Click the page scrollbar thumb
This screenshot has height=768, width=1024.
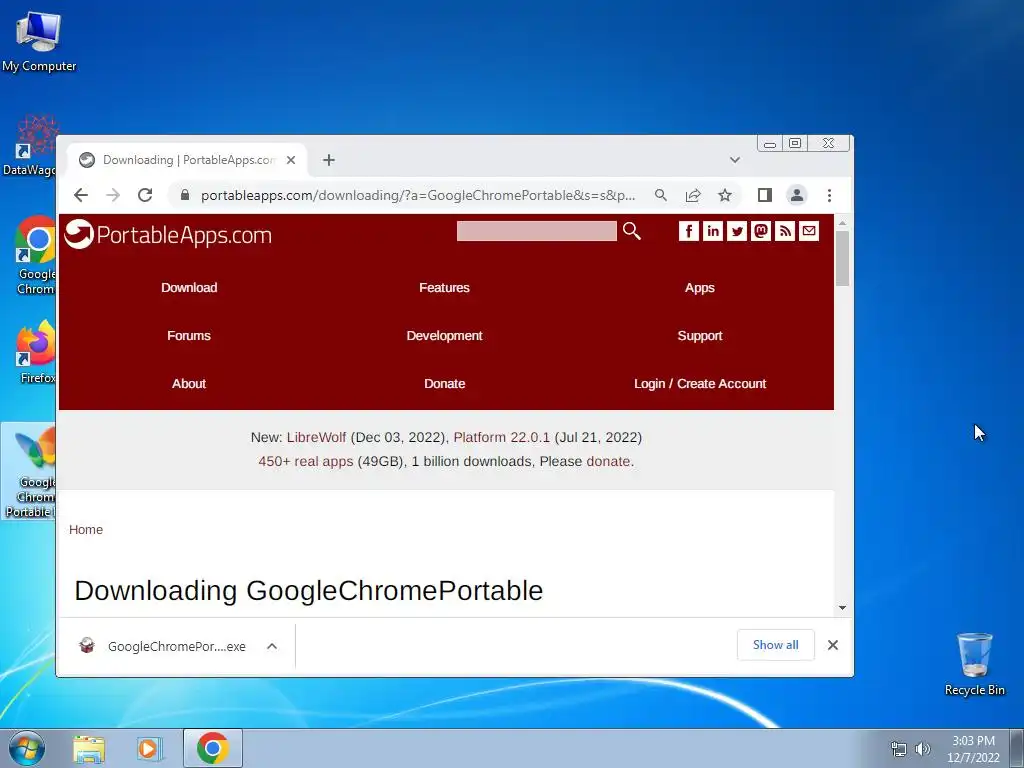842,258
